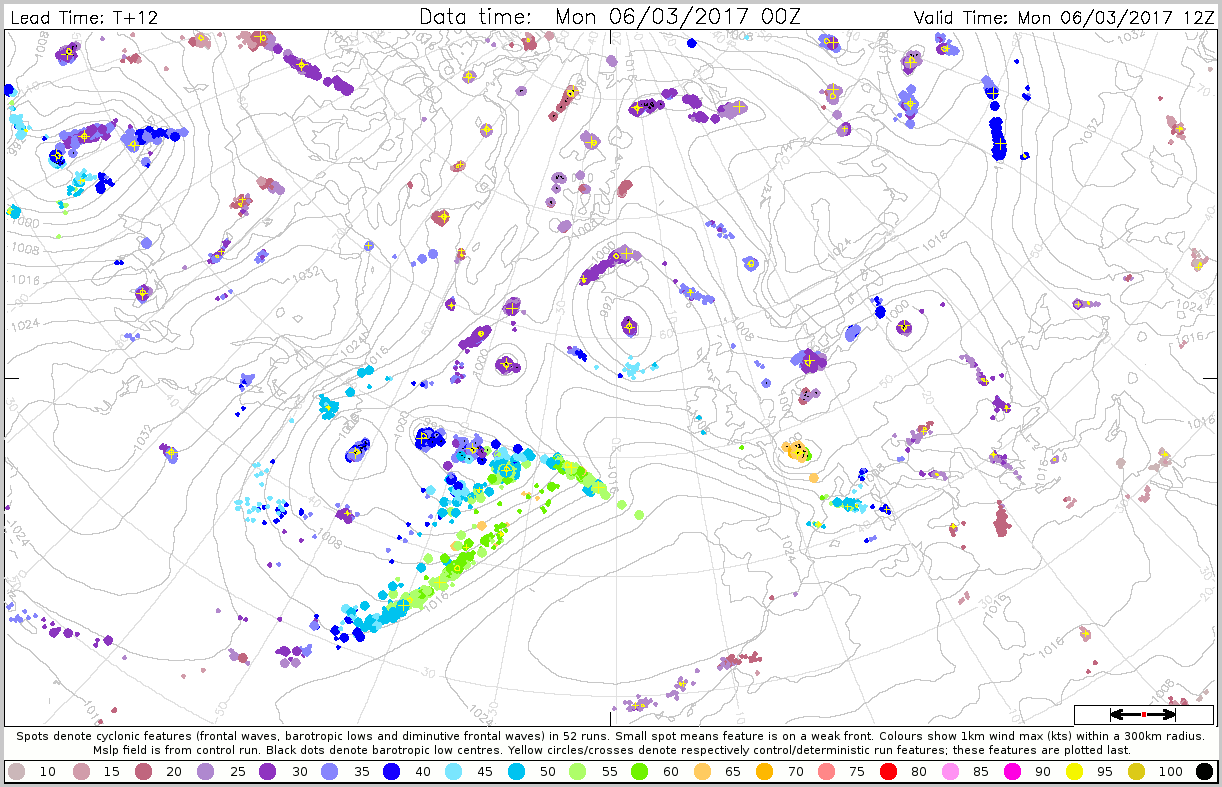Viewport: 1222px width, 787px height.
Task: Click the orange swatch between 65 and 70
Action: tap(764, 772)
